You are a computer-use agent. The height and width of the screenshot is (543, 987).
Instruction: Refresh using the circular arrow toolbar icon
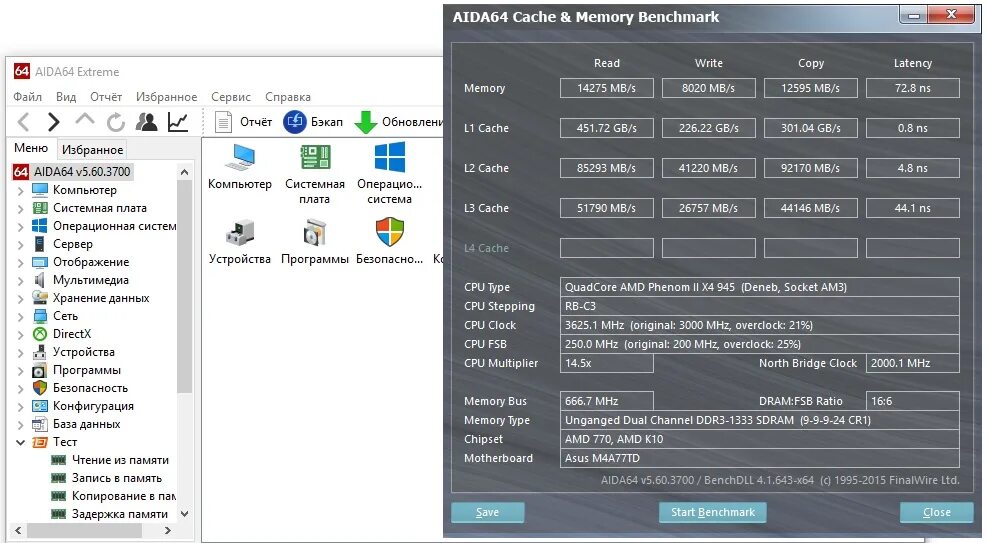[116, 122]
